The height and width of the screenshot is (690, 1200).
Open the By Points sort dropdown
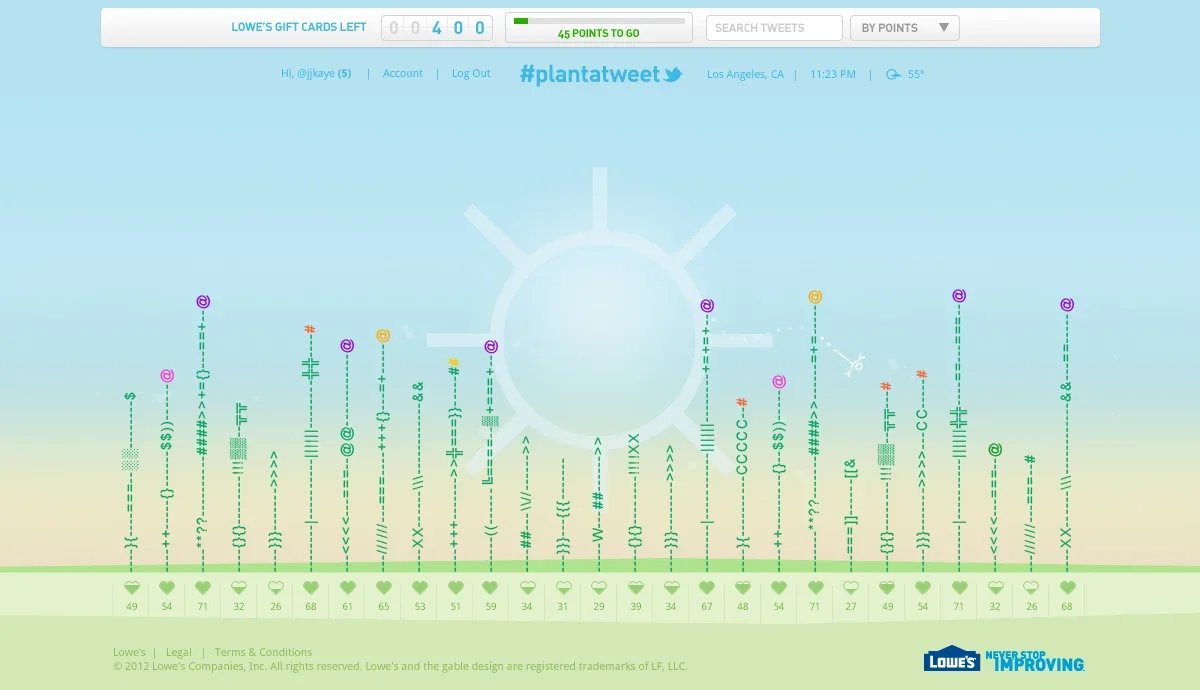905,28
